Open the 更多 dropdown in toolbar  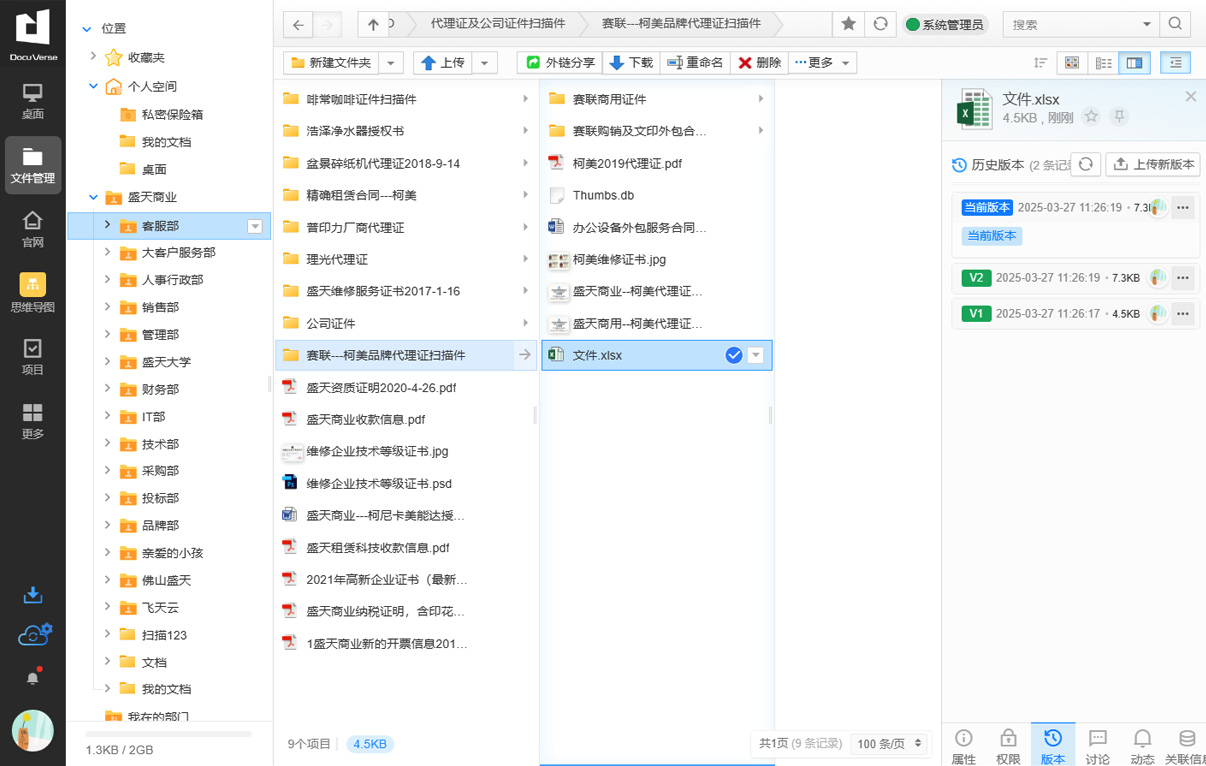pyautogui.click(x=823, y=63)
